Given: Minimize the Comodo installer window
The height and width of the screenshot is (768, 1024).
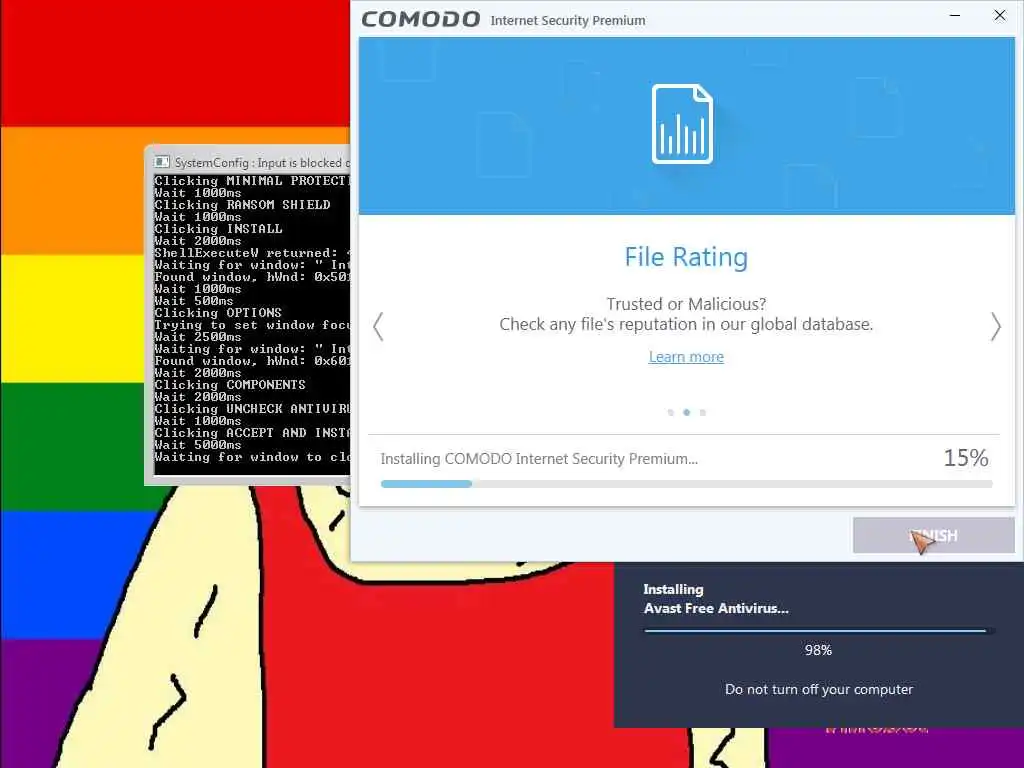Looking at the screenshot, I should pyautogui.click(x=955, y=15).
